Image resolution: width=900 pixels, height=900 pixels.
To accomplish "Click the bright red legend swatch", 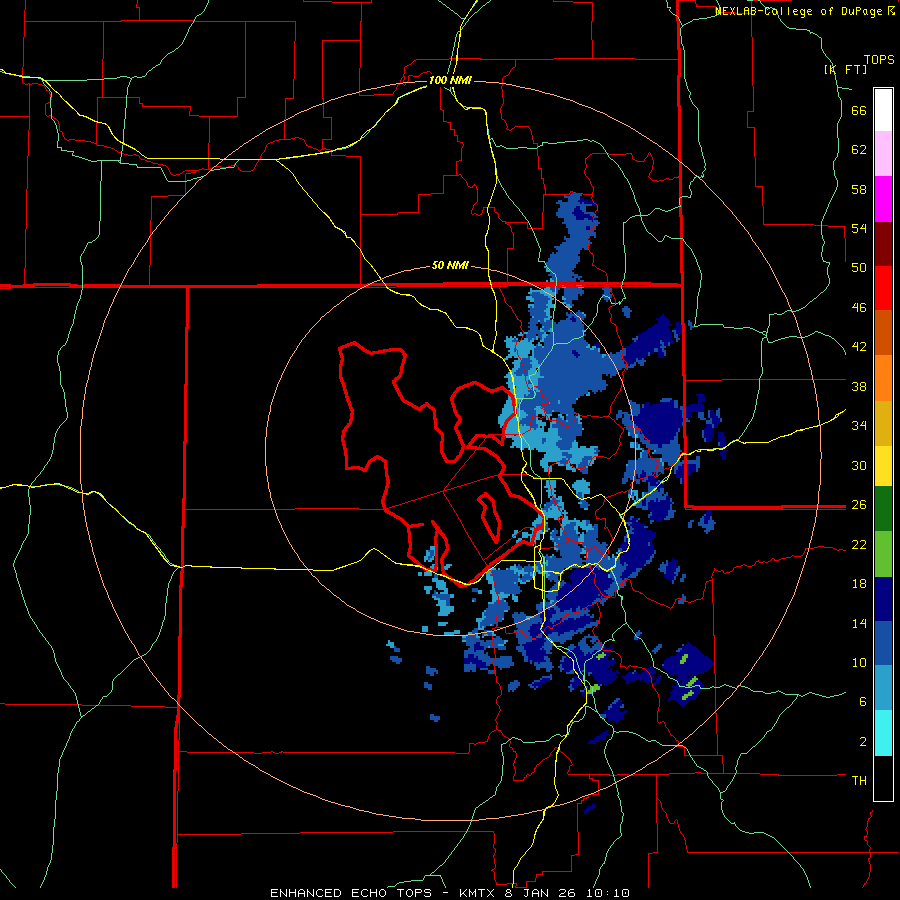I will 883,288.
